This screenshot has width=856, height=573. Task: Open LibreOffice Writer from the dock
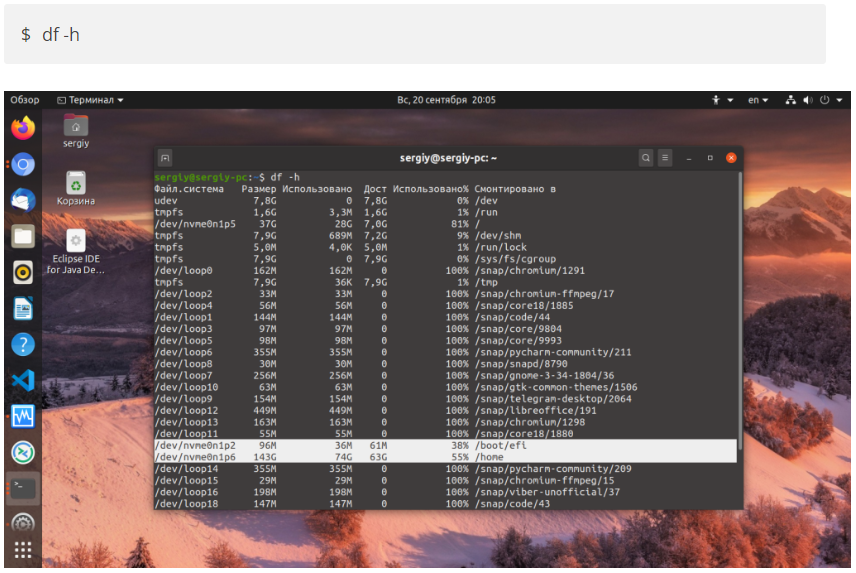point(23,308)
